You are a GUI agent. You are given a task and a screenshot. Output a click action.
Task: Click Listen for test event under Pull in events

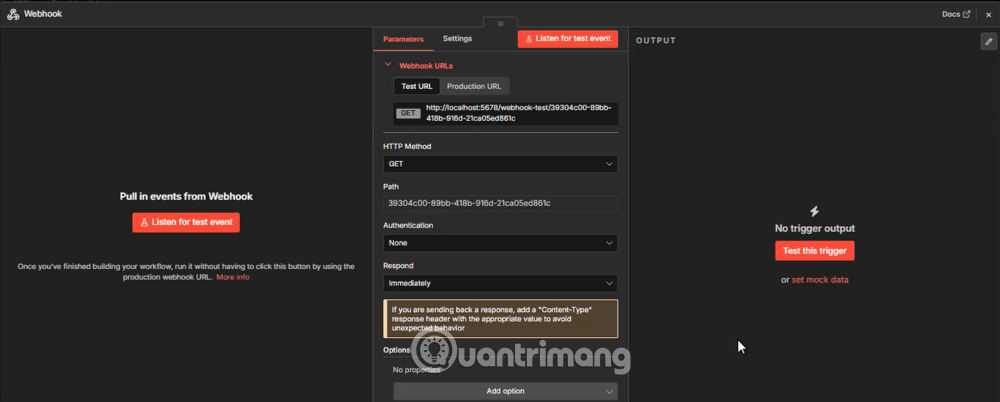point(186,222)
